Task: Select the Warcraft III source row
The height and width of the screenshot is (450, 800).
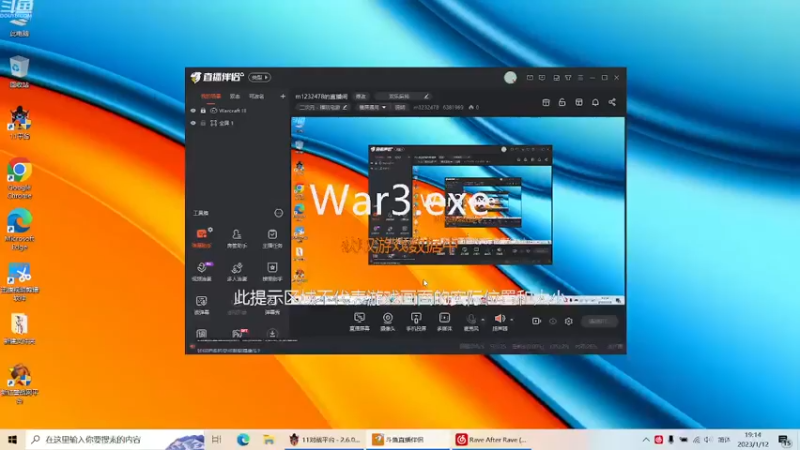Action: click(238, 111)
